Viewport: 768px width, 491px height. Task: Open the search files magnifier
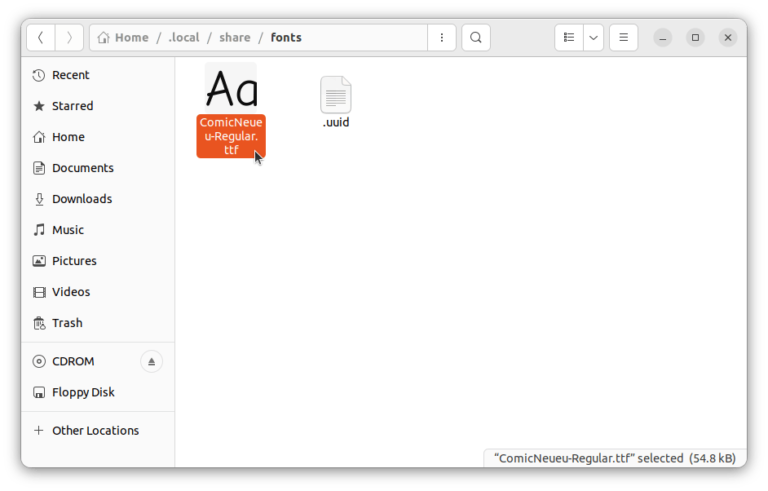point(476,38)
